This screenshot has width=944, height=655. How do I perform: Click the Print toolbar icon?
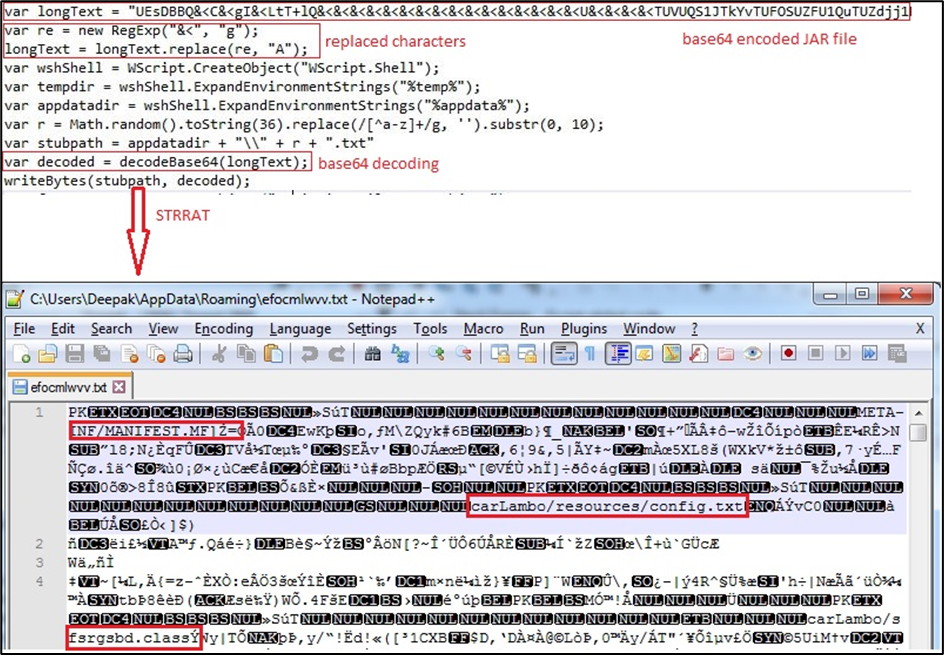[183, 353]
